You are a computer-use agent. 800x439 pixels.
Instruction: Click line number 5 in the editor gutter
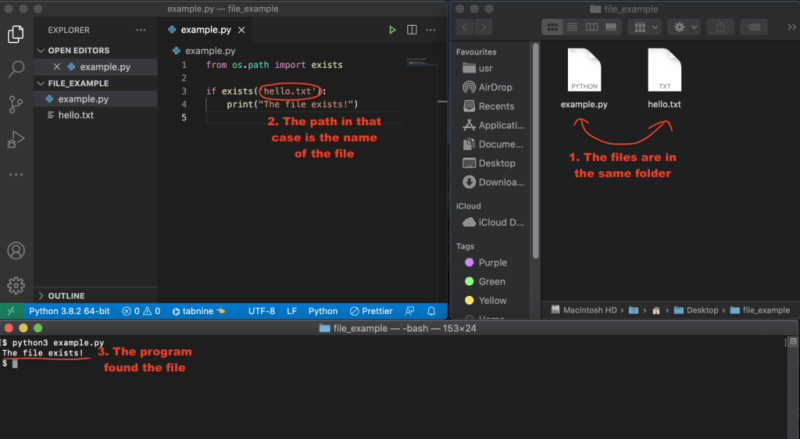click(184, 117)
